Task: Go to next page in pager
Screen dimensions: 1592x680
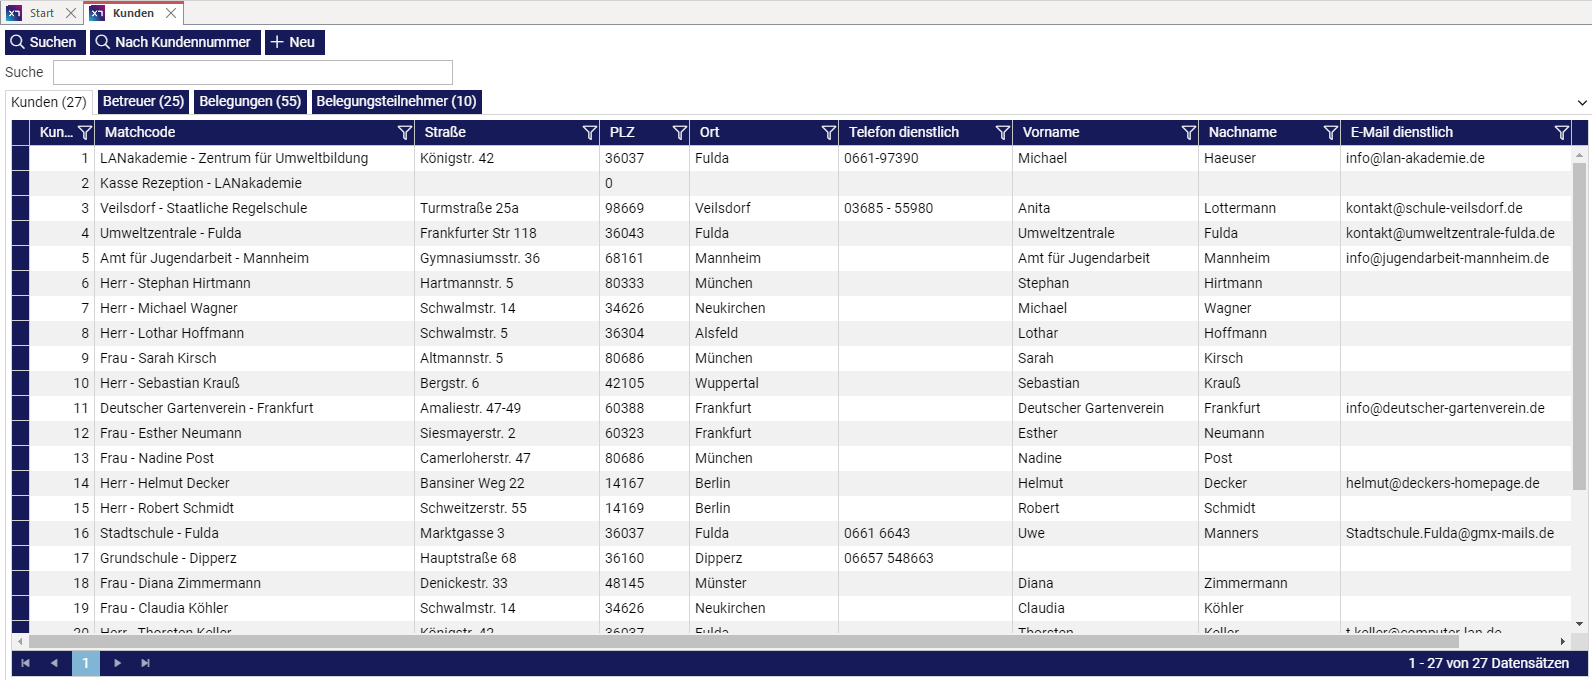Action: [x=117, y=663]
